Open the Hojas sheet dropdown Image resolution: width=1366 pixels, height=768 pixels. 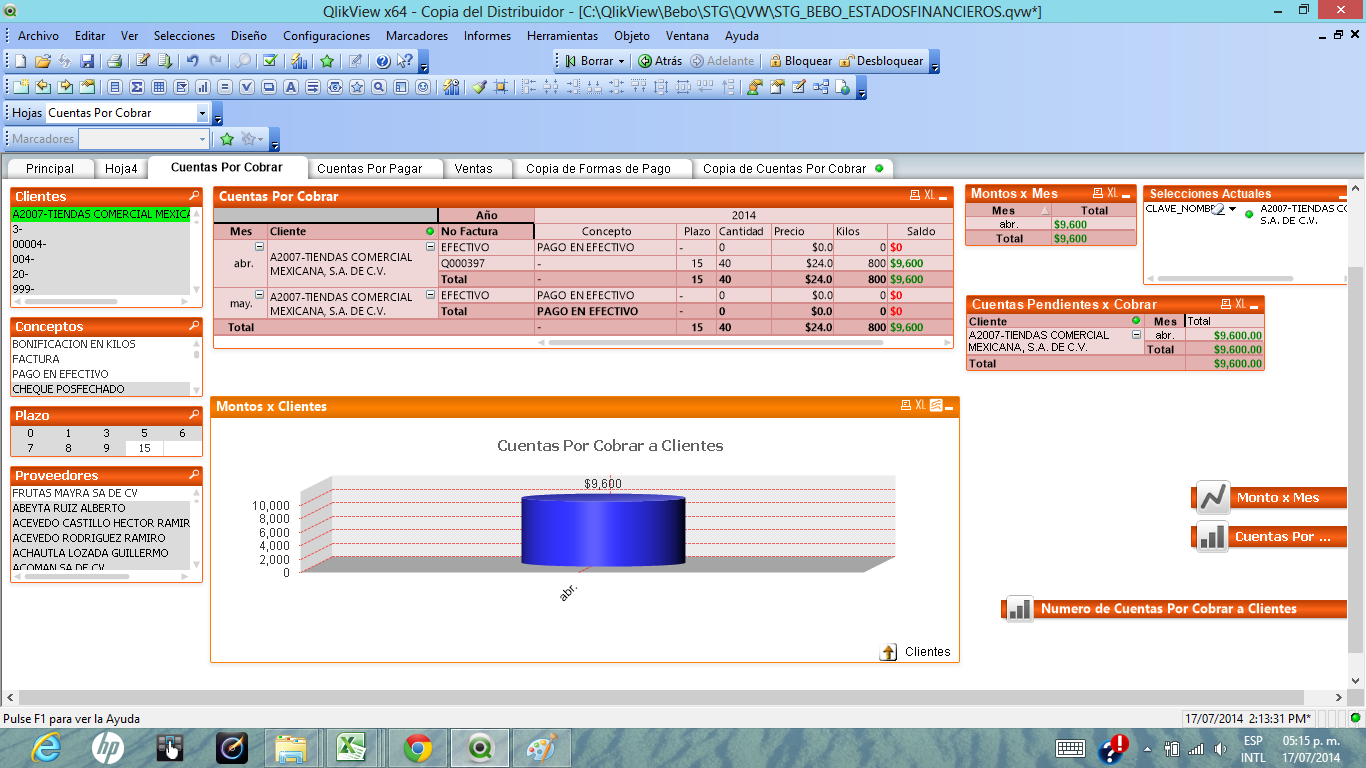coord(202,113)
